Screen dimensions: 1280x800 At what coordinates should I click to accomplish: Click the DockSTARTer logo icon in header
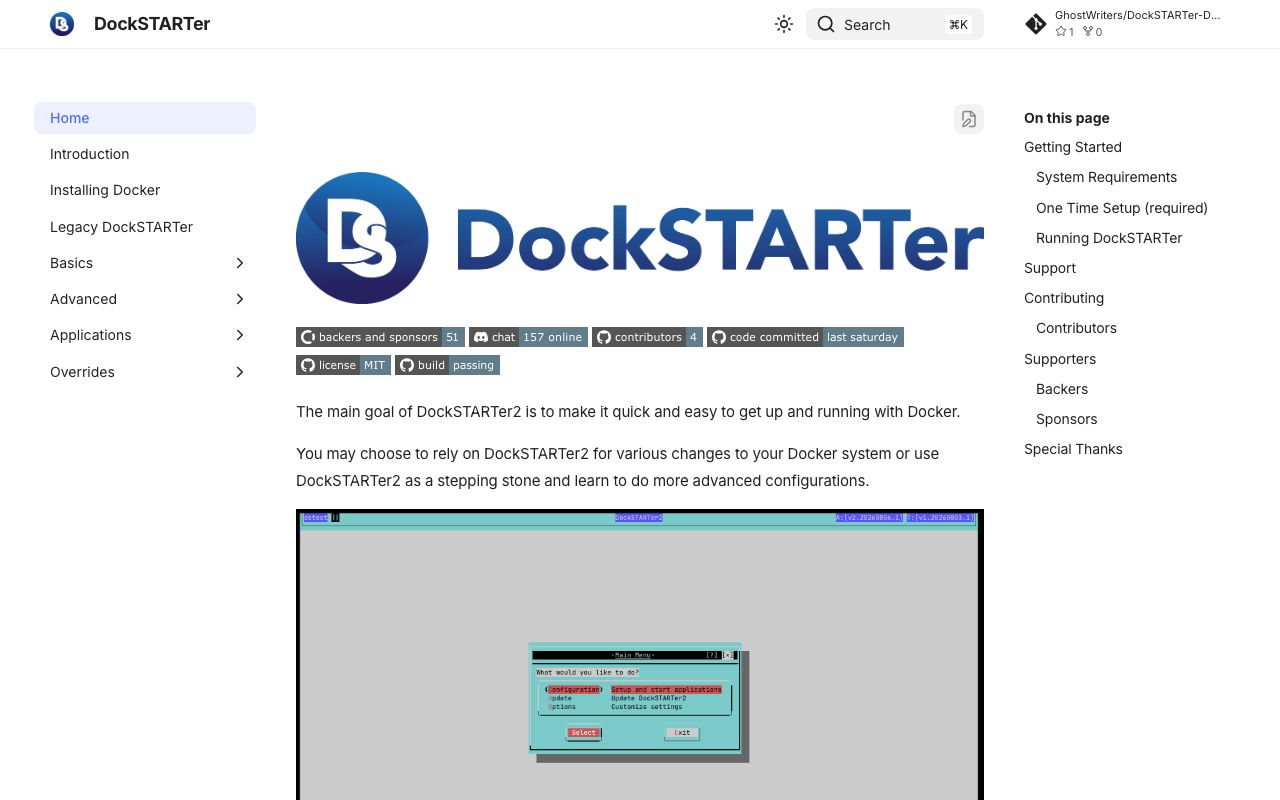pos(62,24)
